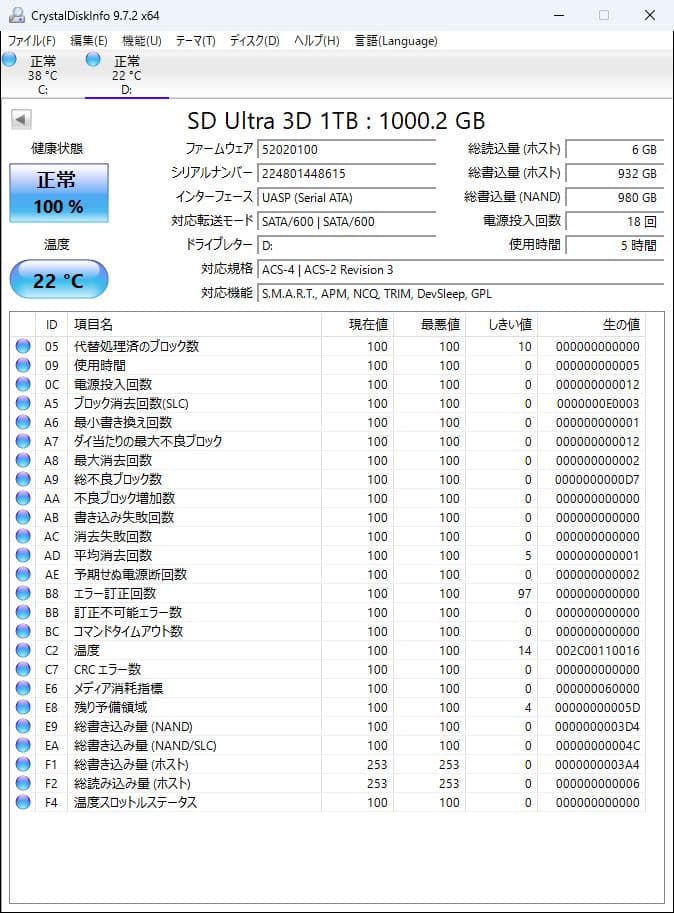This screenshot has width=674, height=913.
Task: Click the status orb in row A6
Action: tap(23, 422)
